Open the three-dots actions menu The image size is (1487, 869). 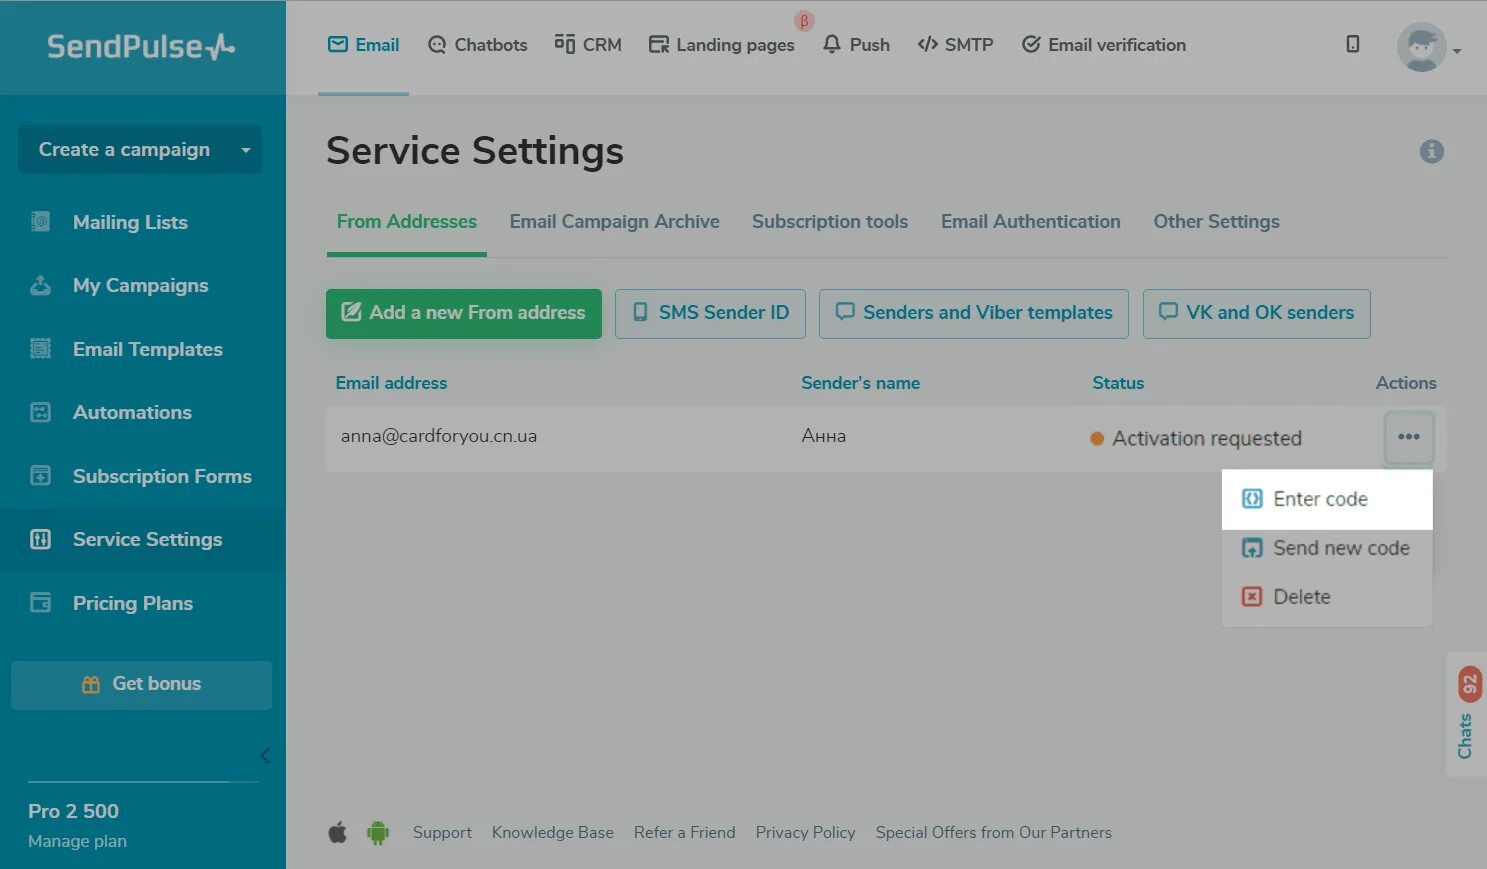[1409, 437]
